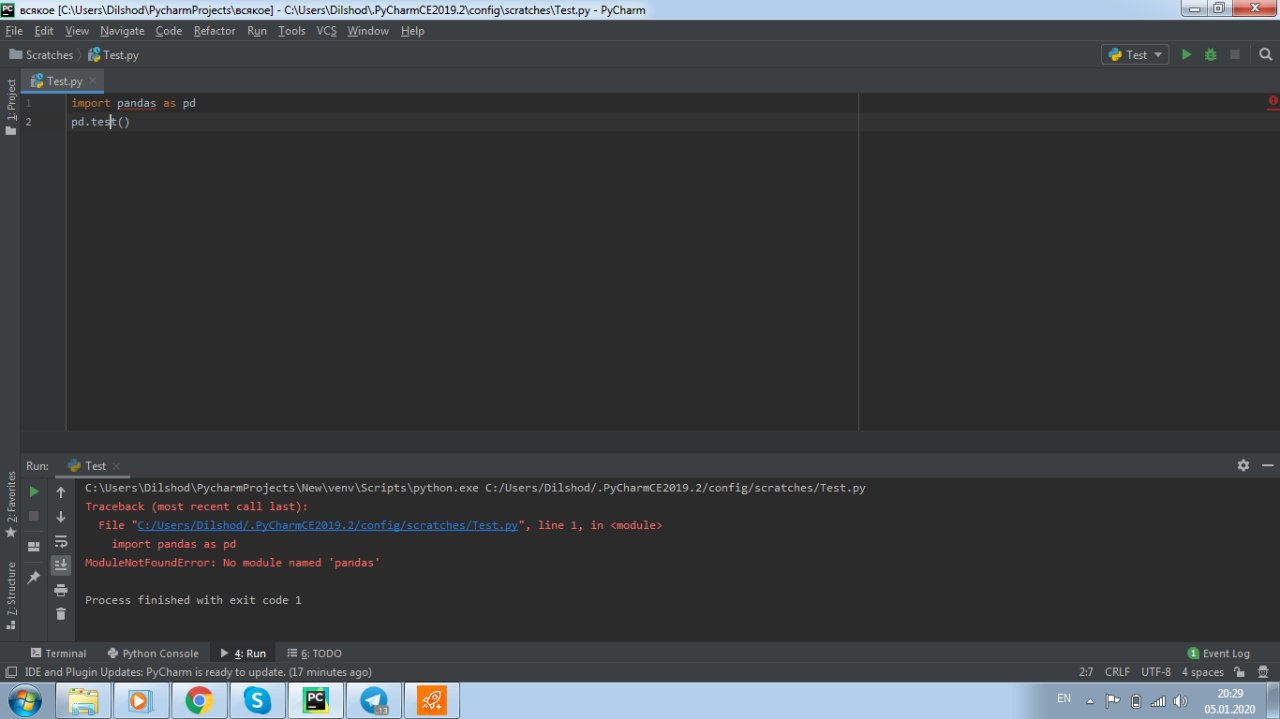Click 'Process finished with exit code 1'
Image resolution: width=1280 pixels, height=719 pixels.
click(x=193, y=600)
